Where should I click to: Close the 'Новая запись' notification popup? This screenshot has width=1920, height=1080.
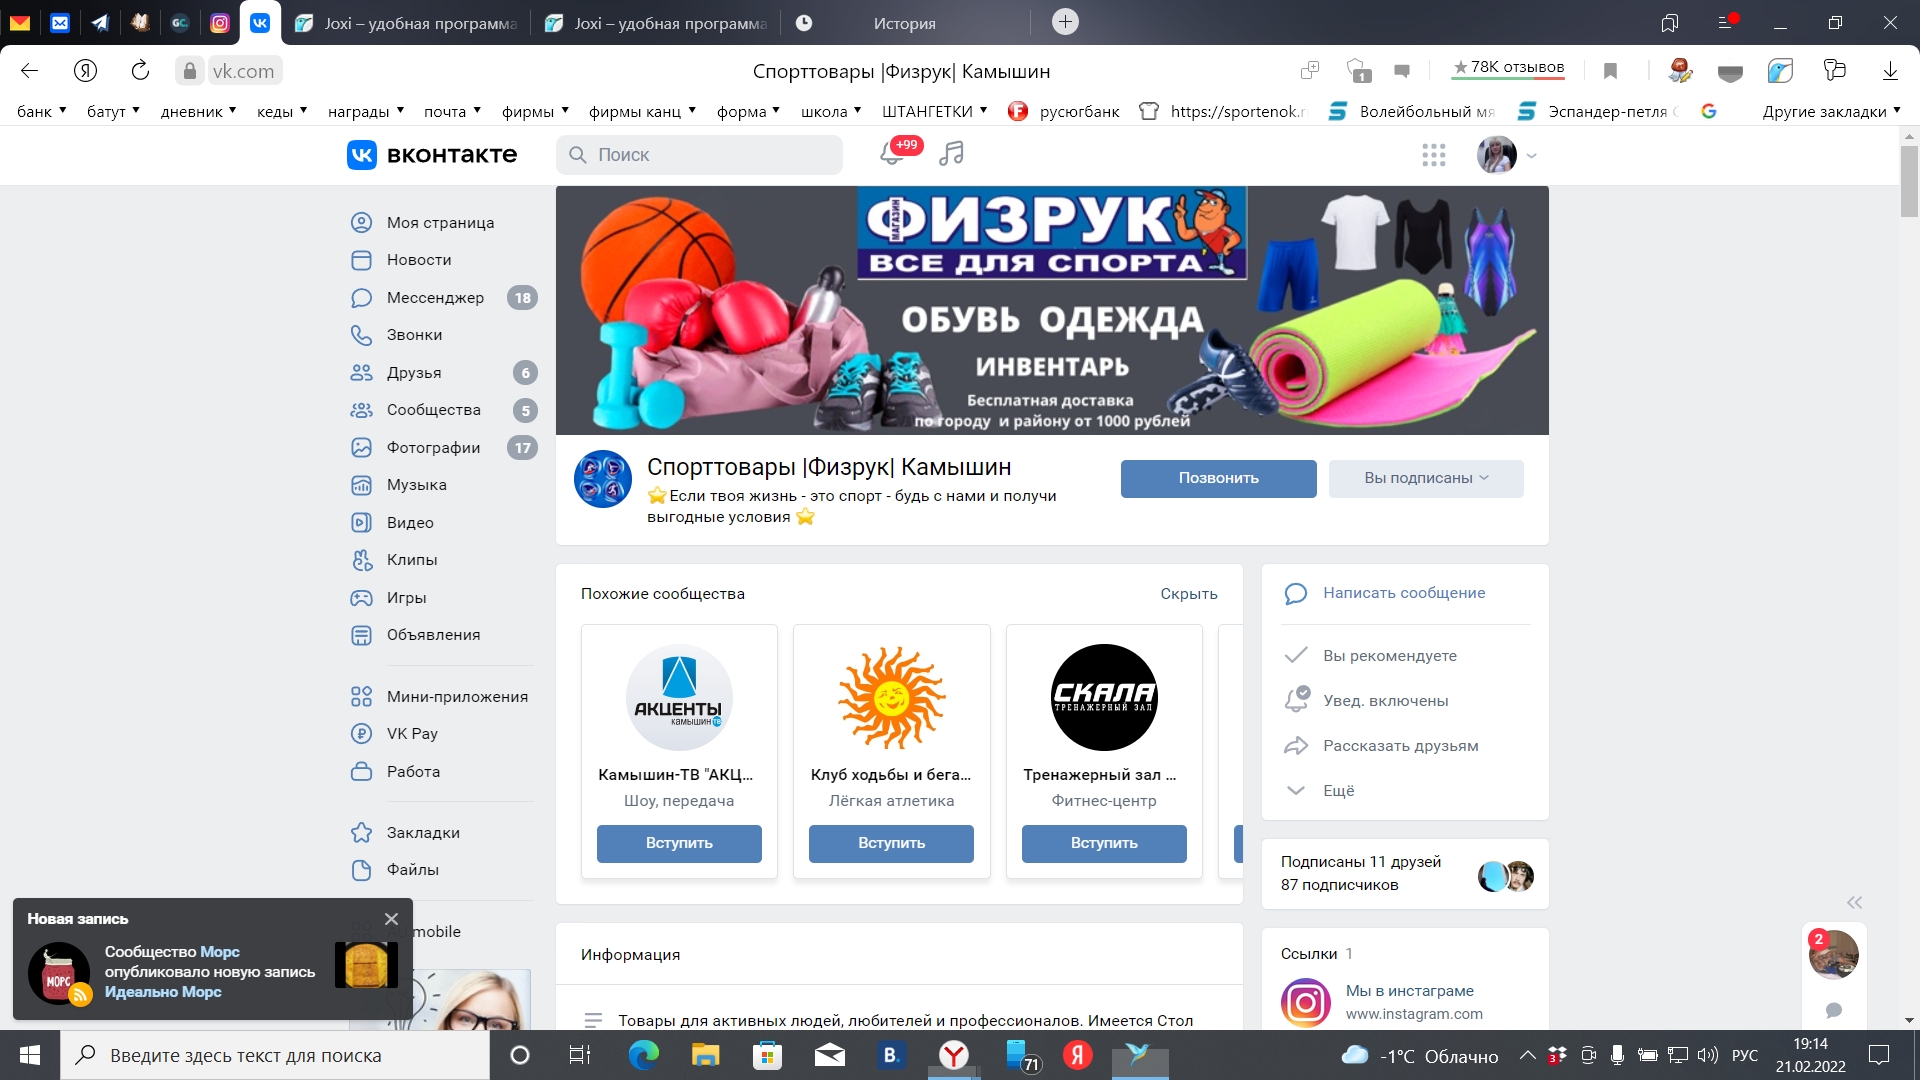point(391,919)
